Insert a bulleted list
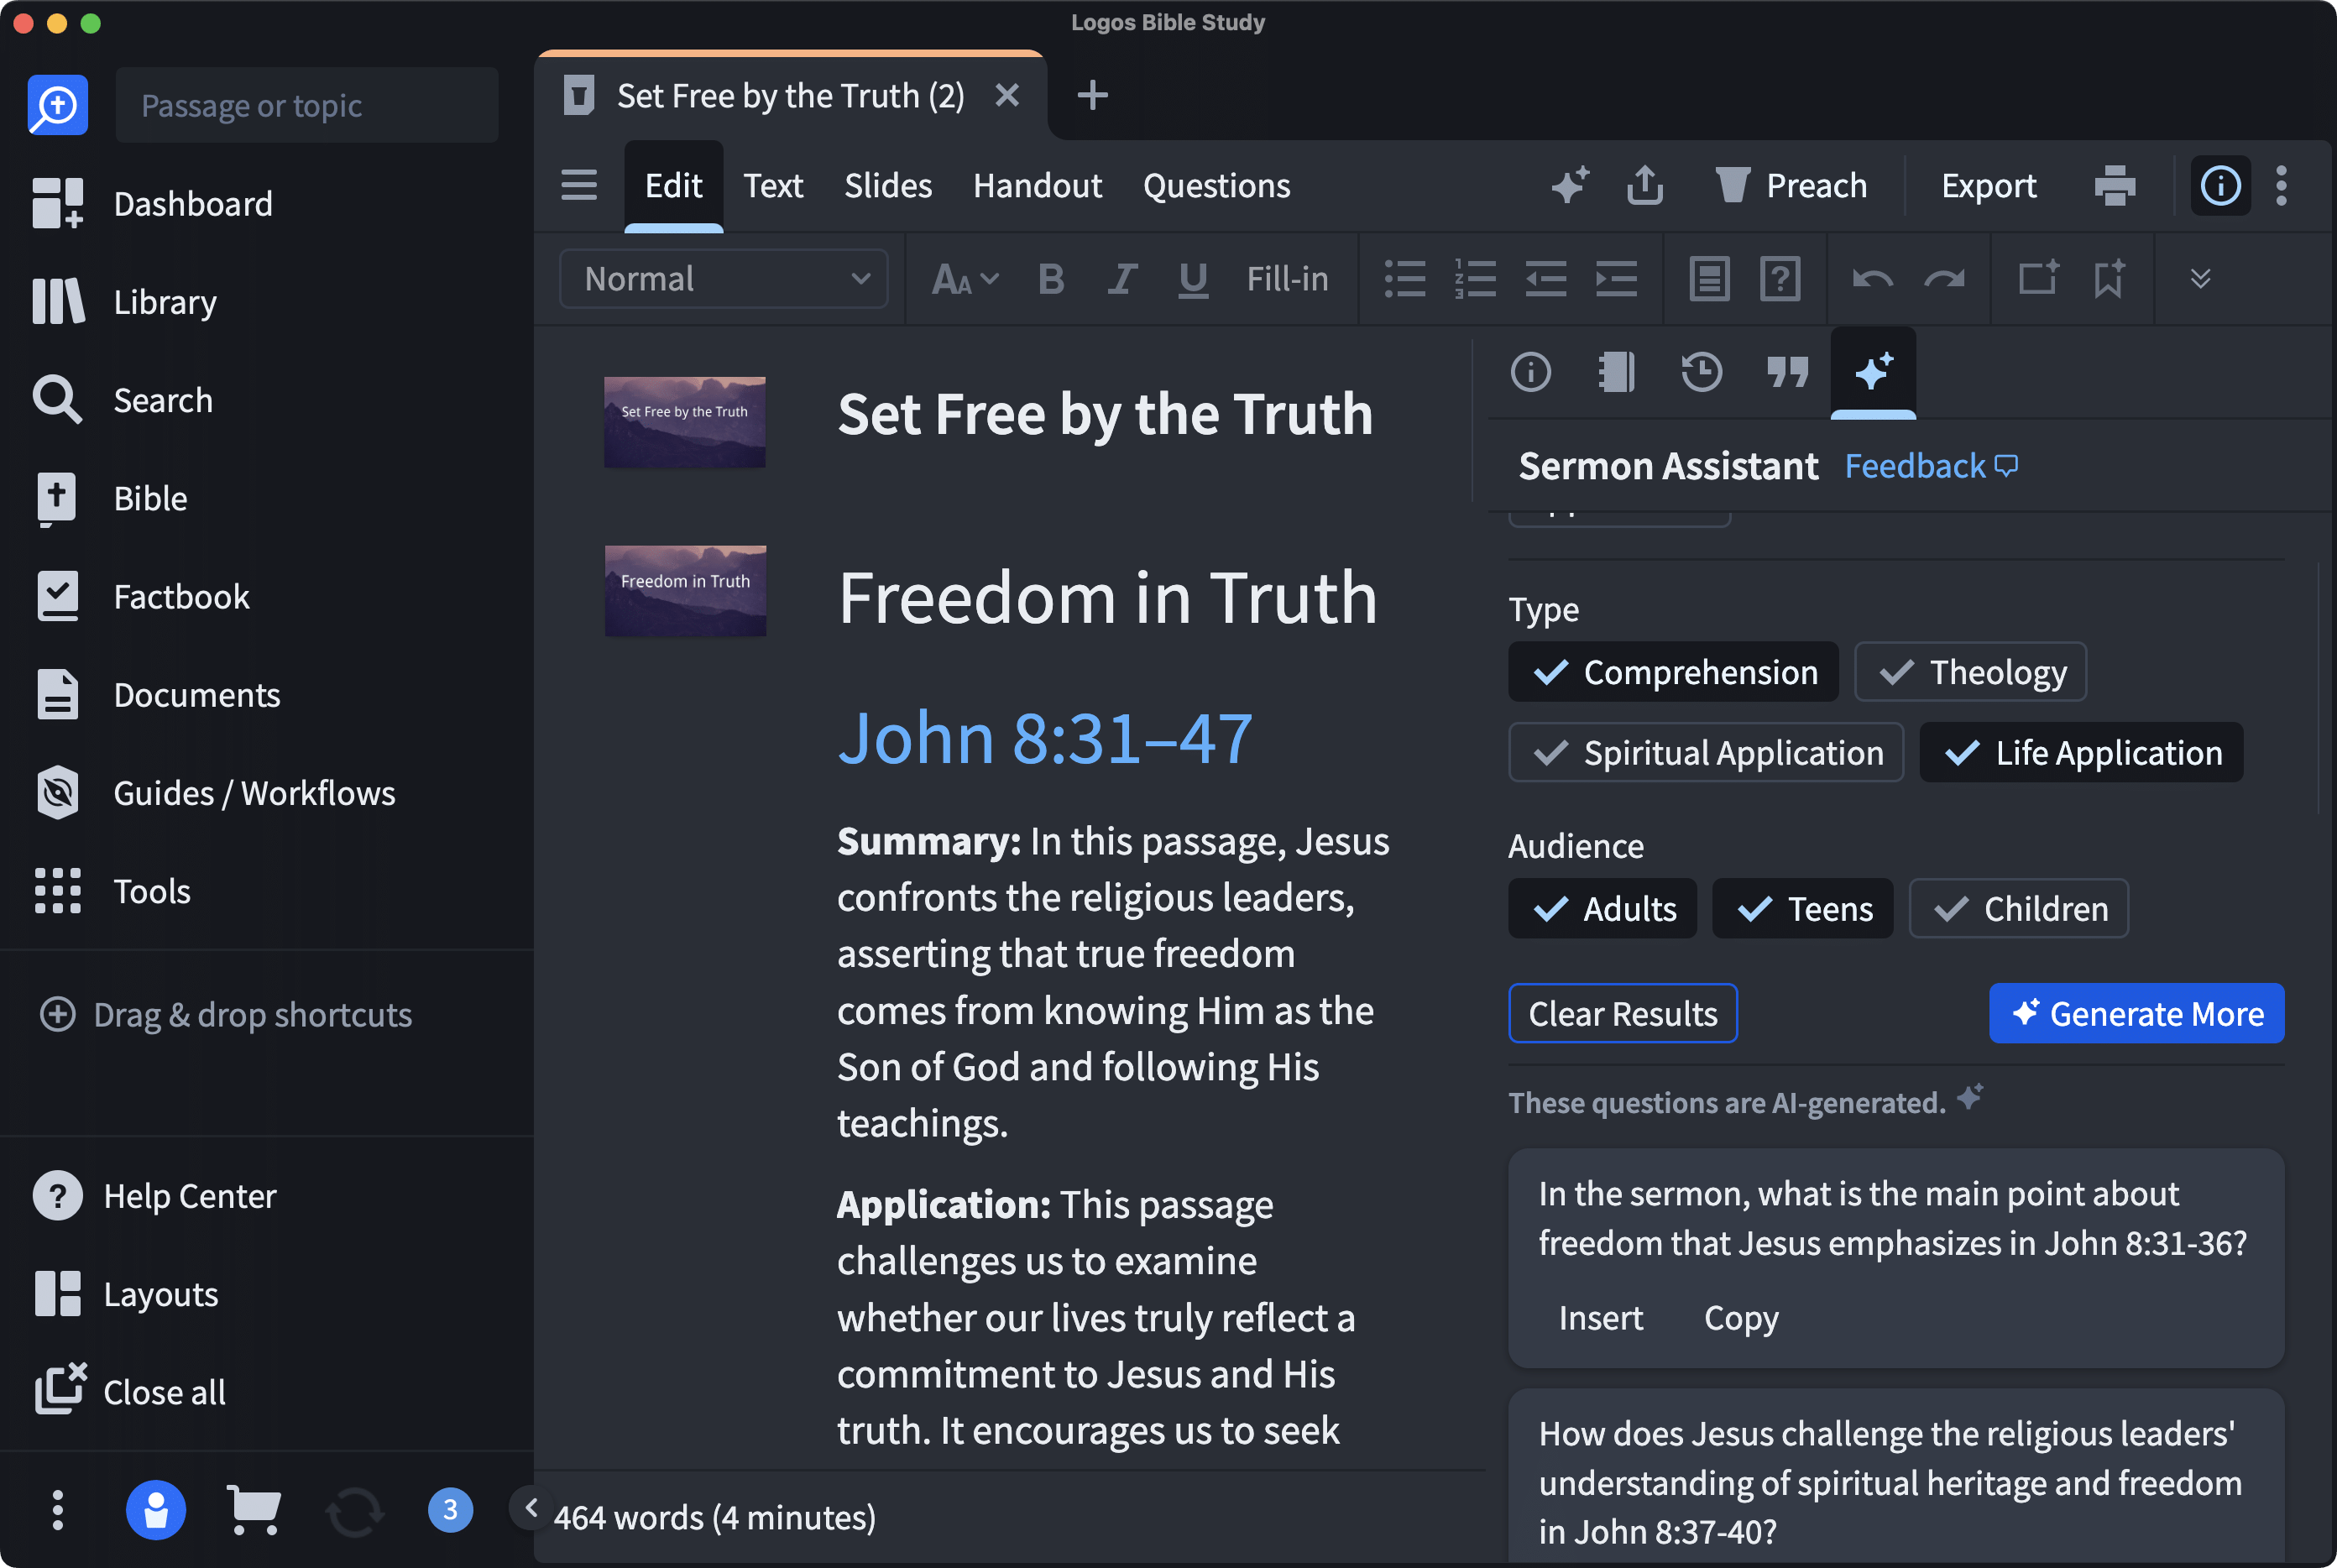This screenshot has width=2337, height=1568. tap(1405, 279)
